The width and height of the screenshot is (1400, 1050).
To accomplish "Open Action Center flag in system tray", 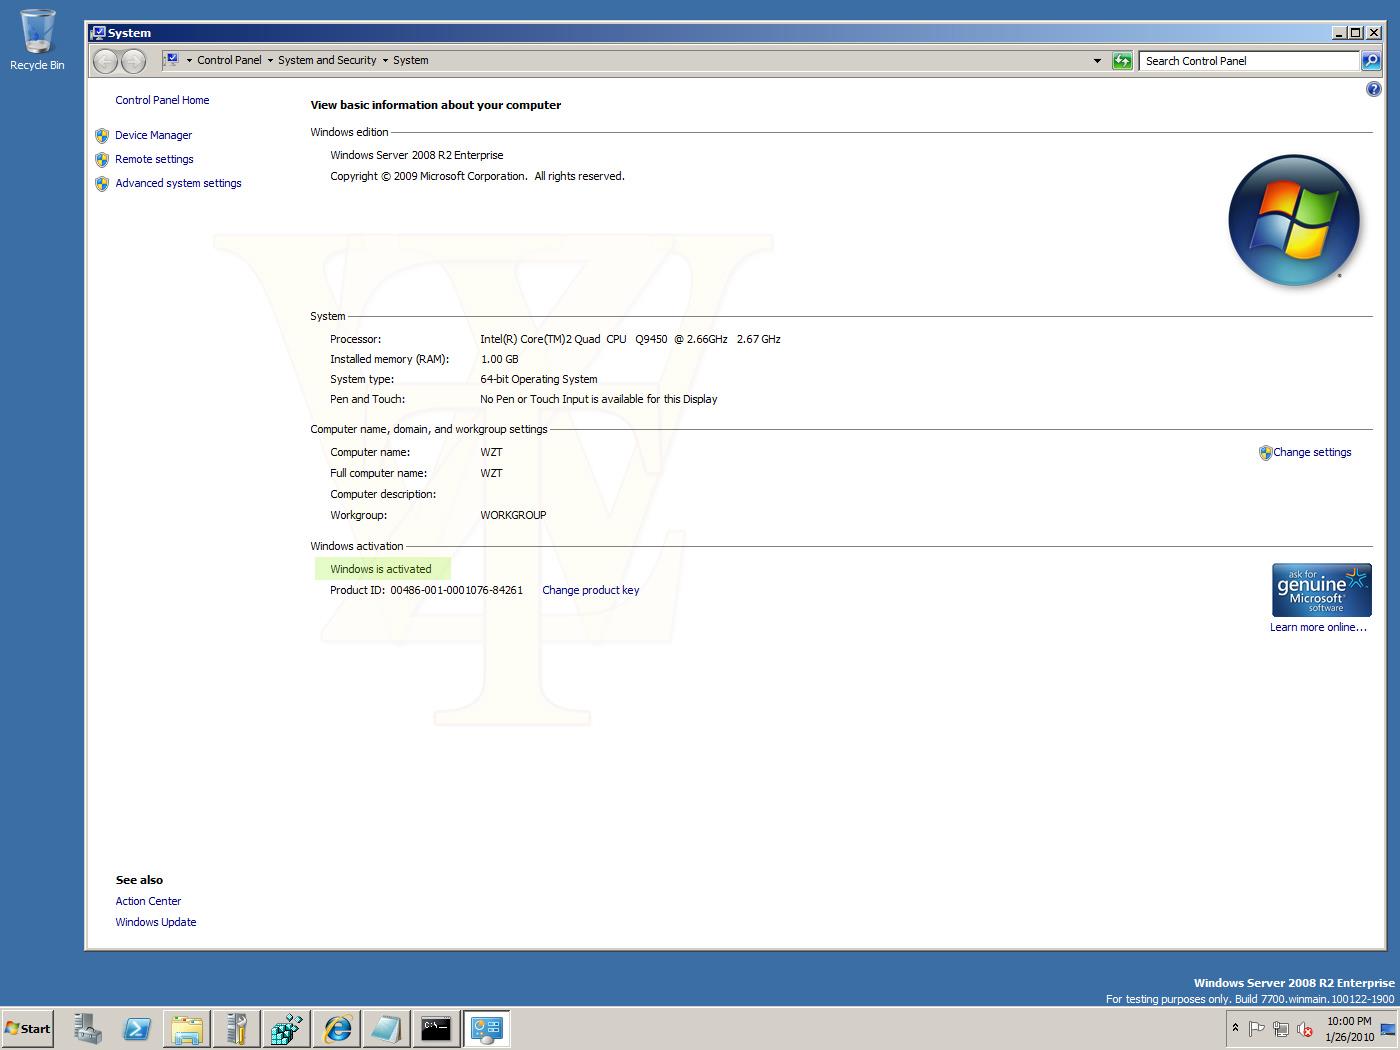I will tap(1257, 1029).
